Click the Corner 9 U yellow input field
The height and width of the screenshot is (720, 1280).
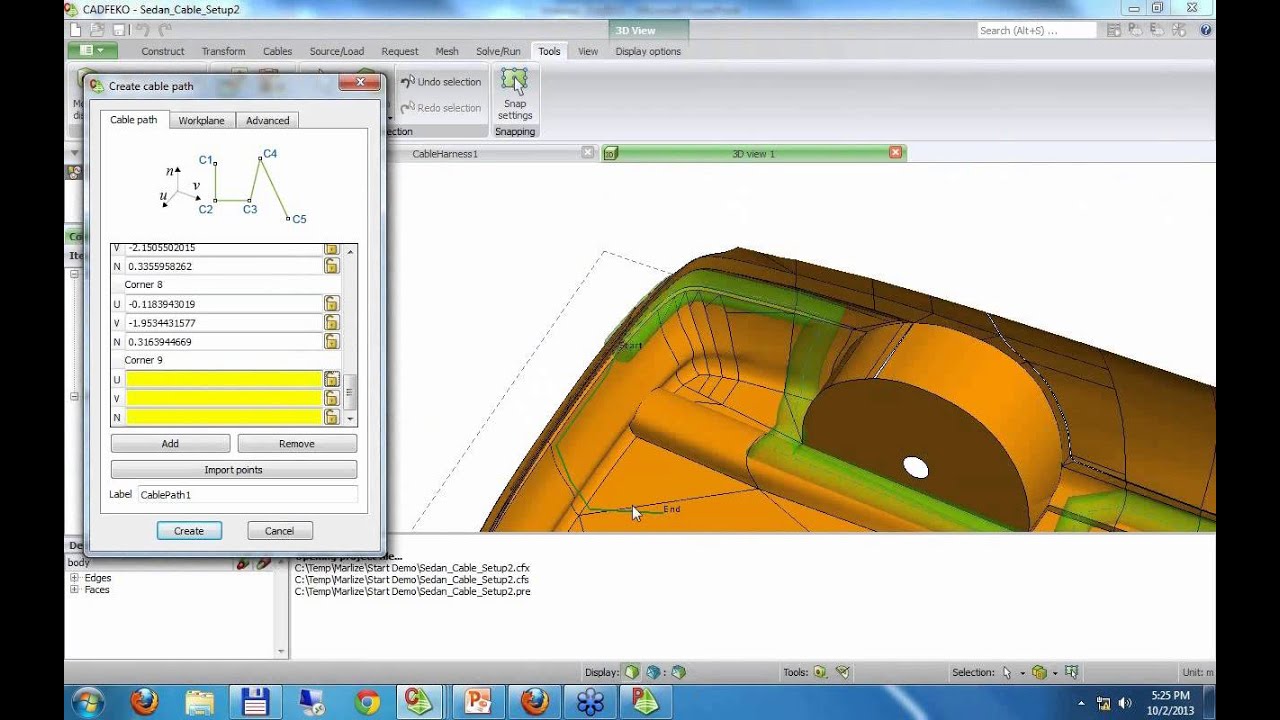pos(223,379)
